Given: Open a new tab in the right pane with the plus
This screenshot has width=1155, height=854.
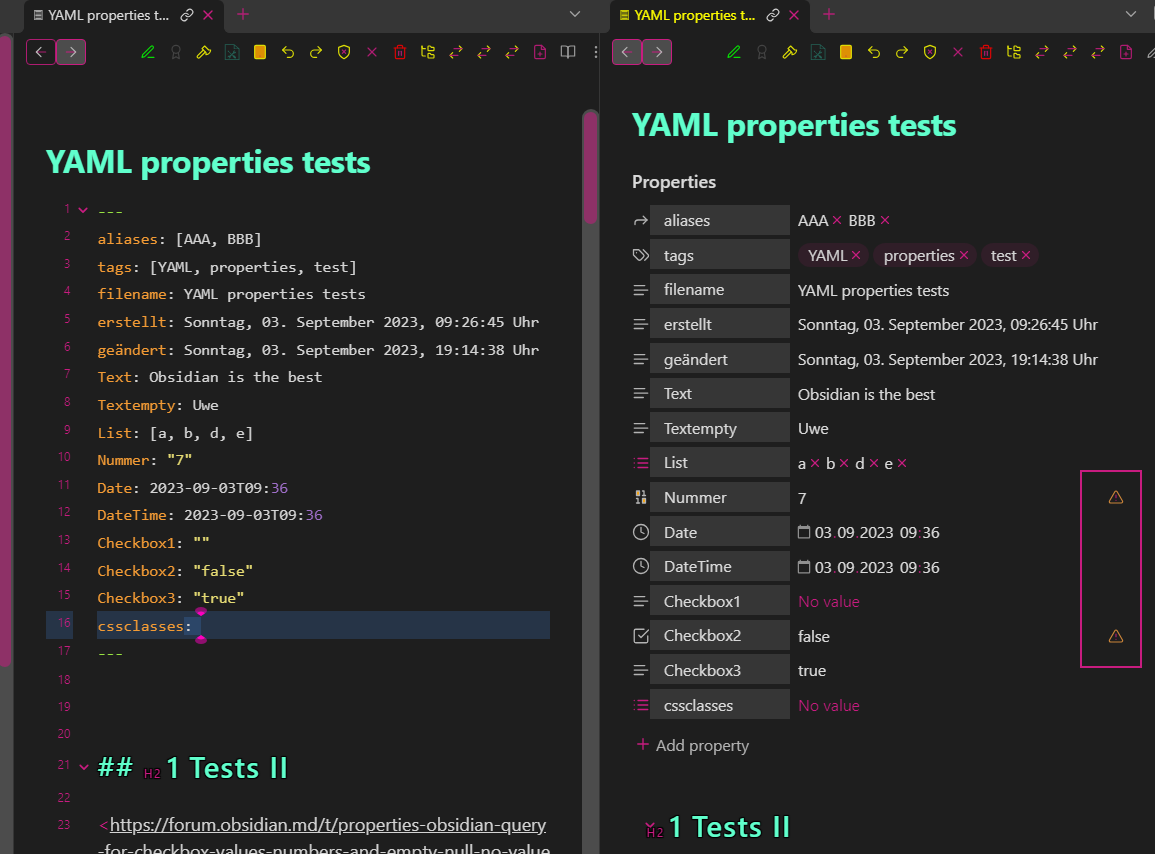Looking at the screenshot, I should coord(828,14).
